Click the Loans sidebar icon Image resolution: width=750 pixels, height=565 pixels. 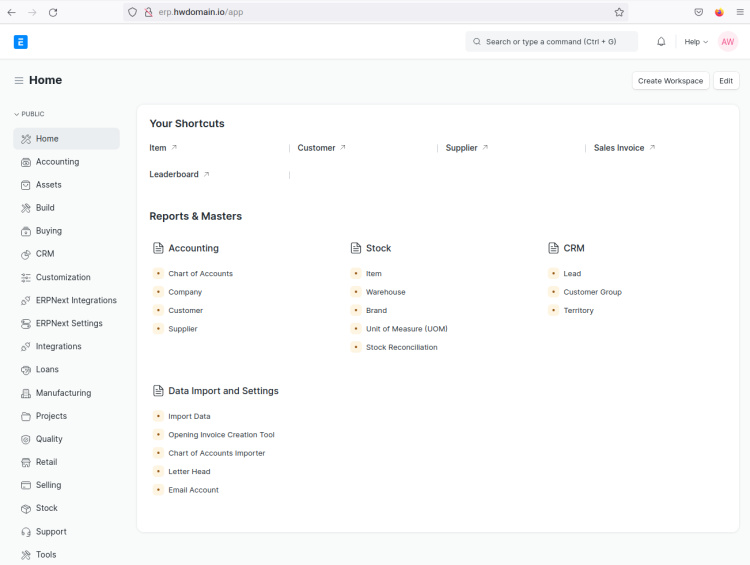click(26, 370)
